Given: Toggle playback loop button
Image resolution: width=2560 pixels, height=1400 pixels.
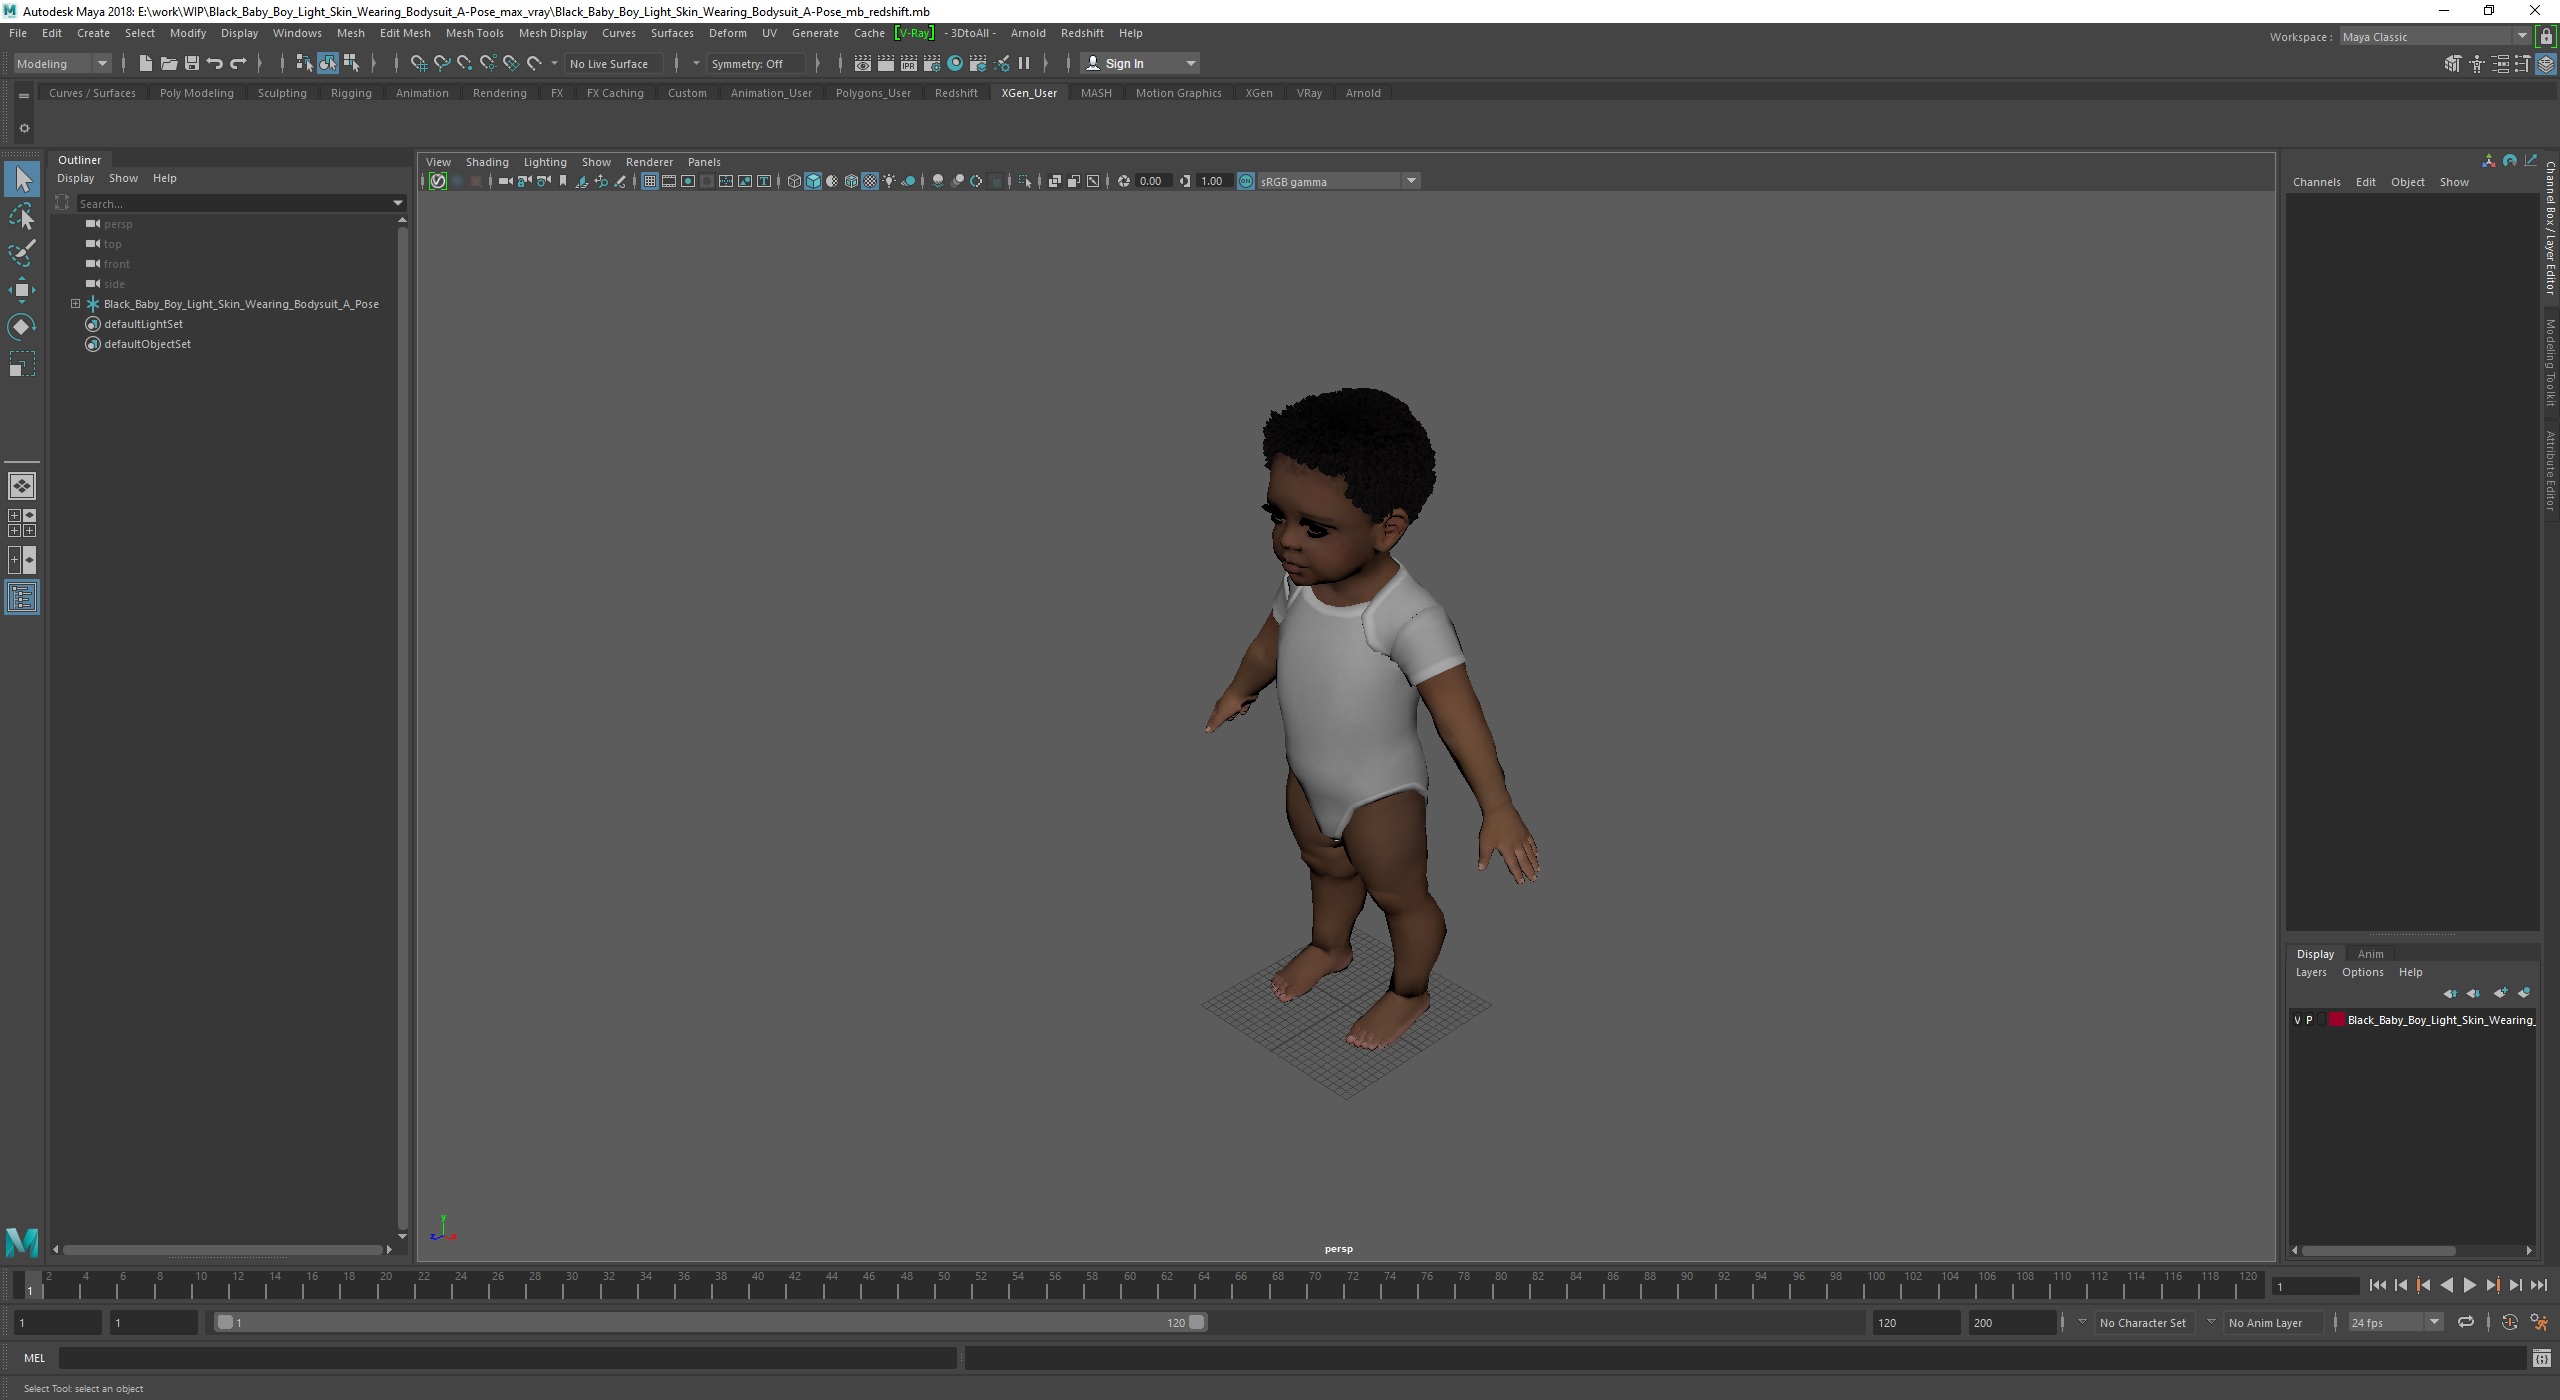Looking at the screenshot, I should [x=2466, y=1322].
